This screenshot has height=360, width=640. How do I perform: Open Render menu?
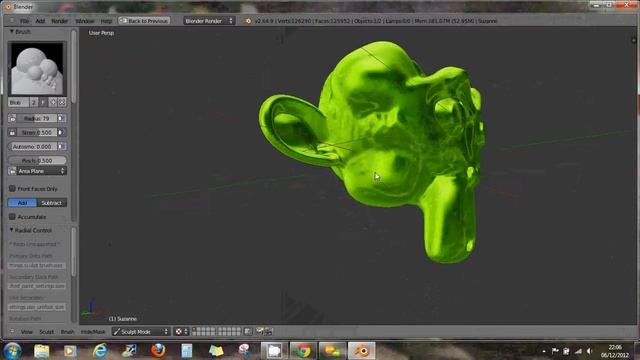60,21
